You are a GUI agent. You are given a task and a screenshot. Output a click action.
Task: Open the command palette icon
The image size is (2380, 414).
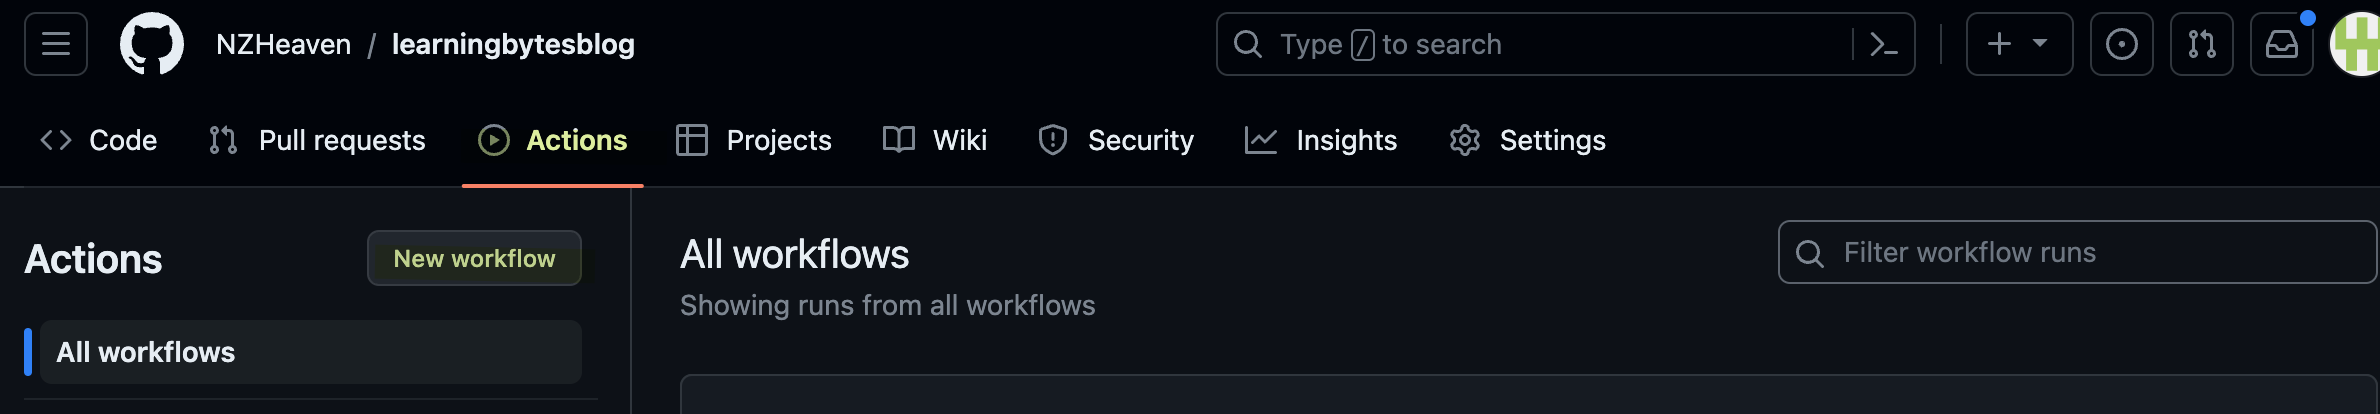pyautogui.click(x=1883, y=44)
